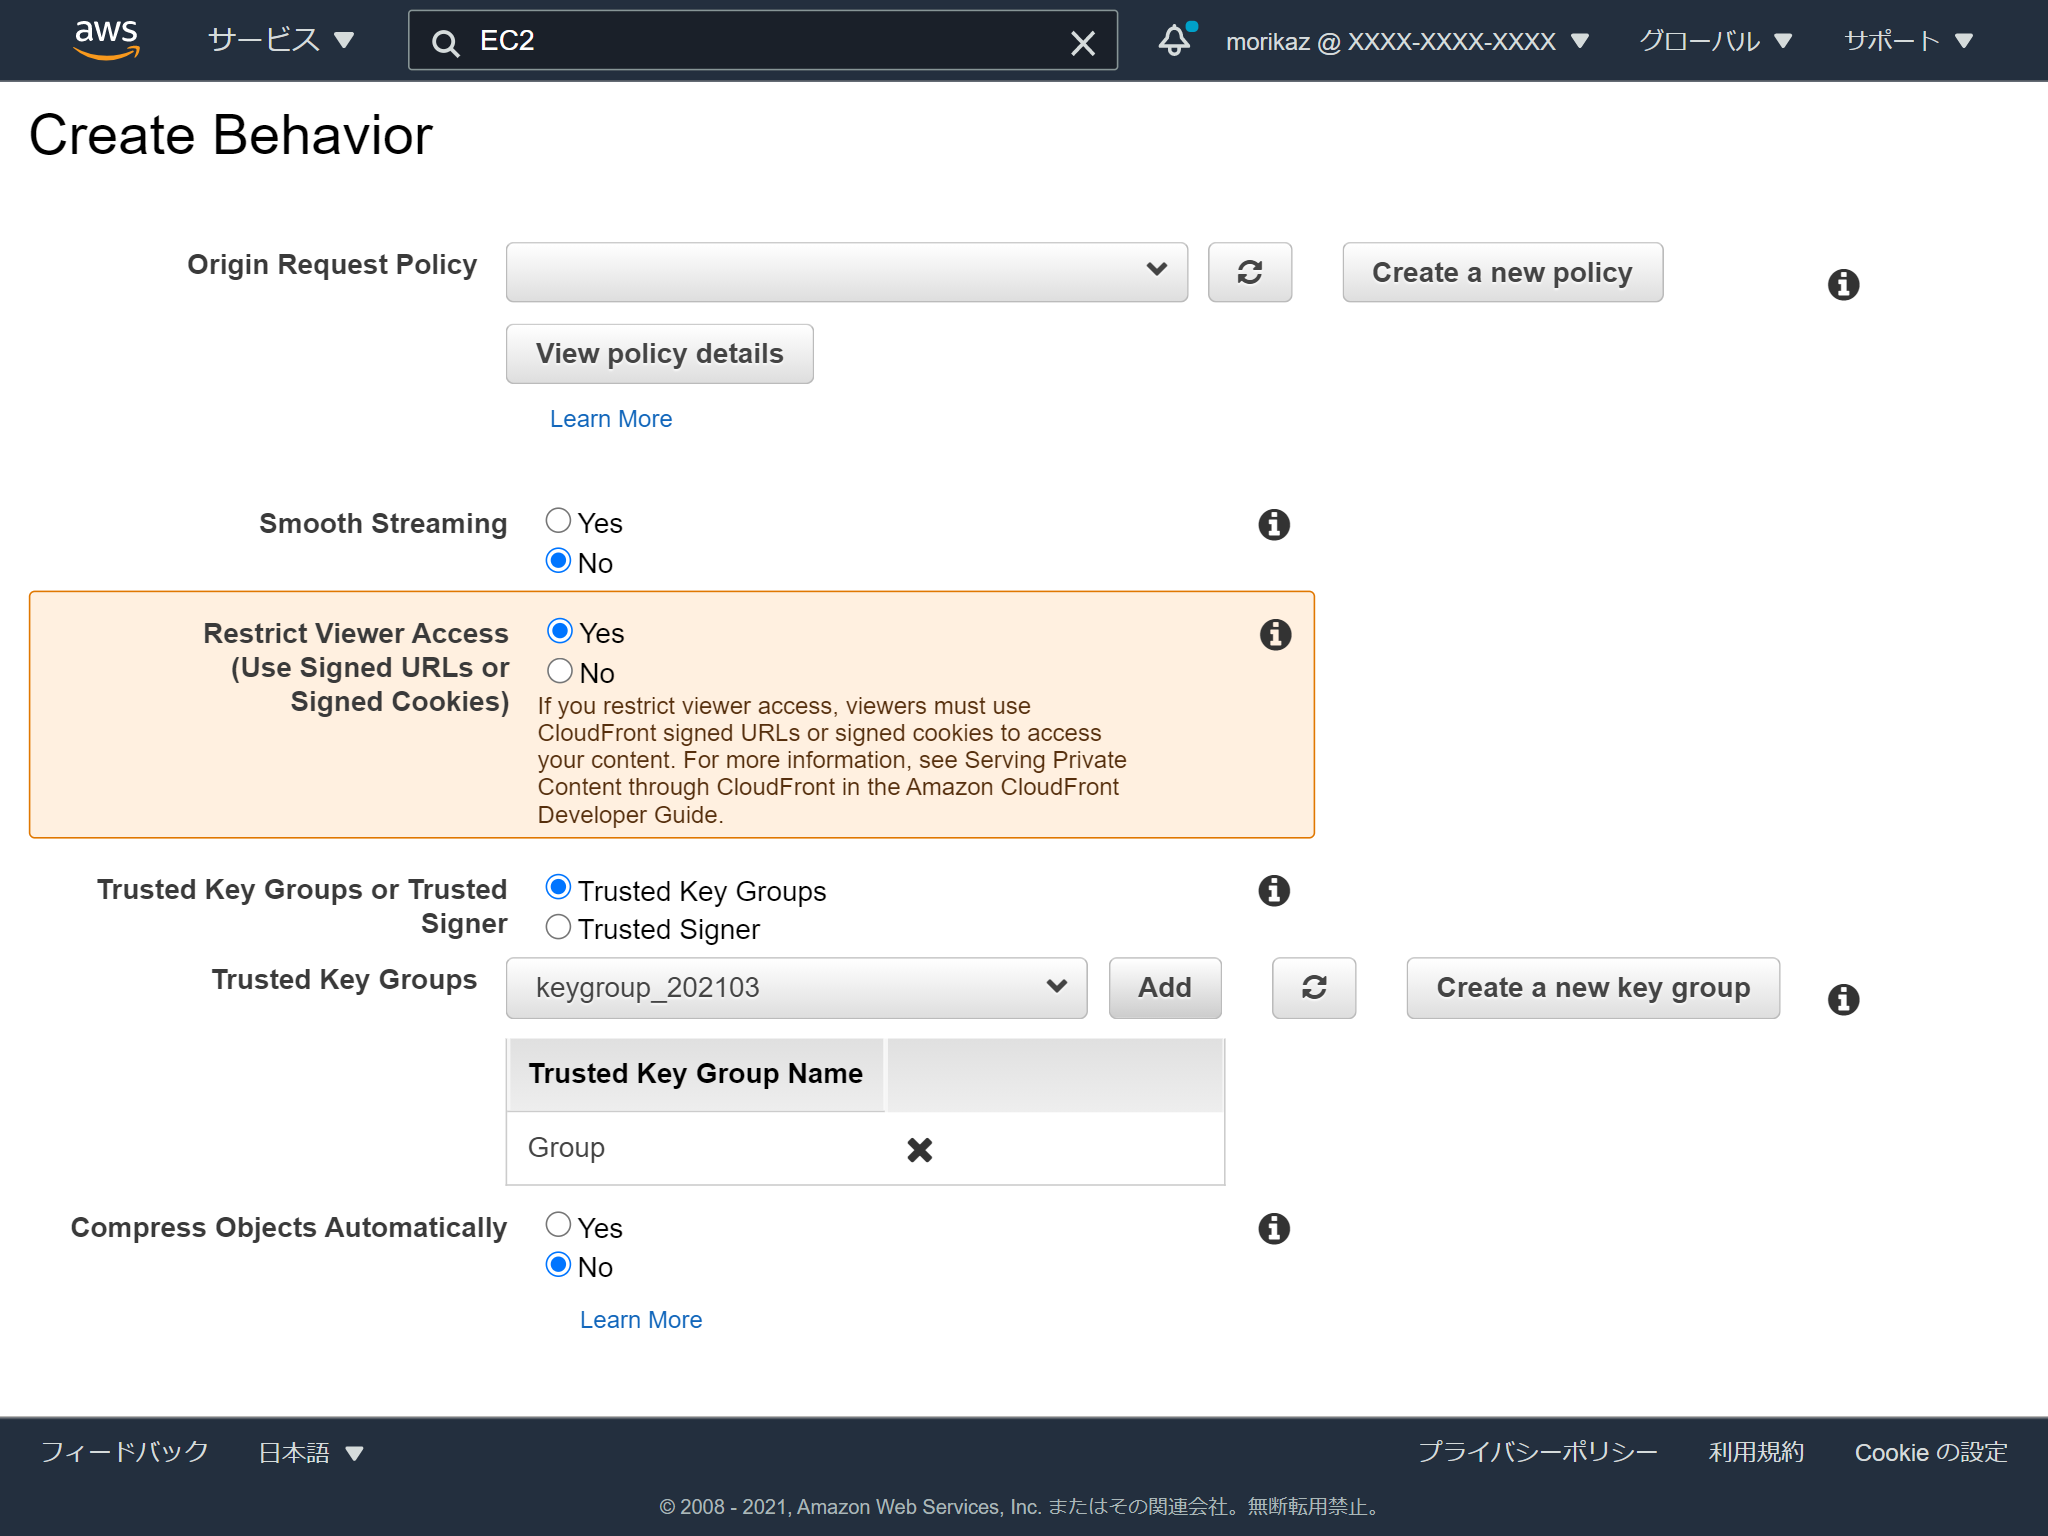Image resolution: width=2048 pixels, height=1536 pixels.
Task: Enable Yes for Smooth Streaming
Action: point(559,520)
